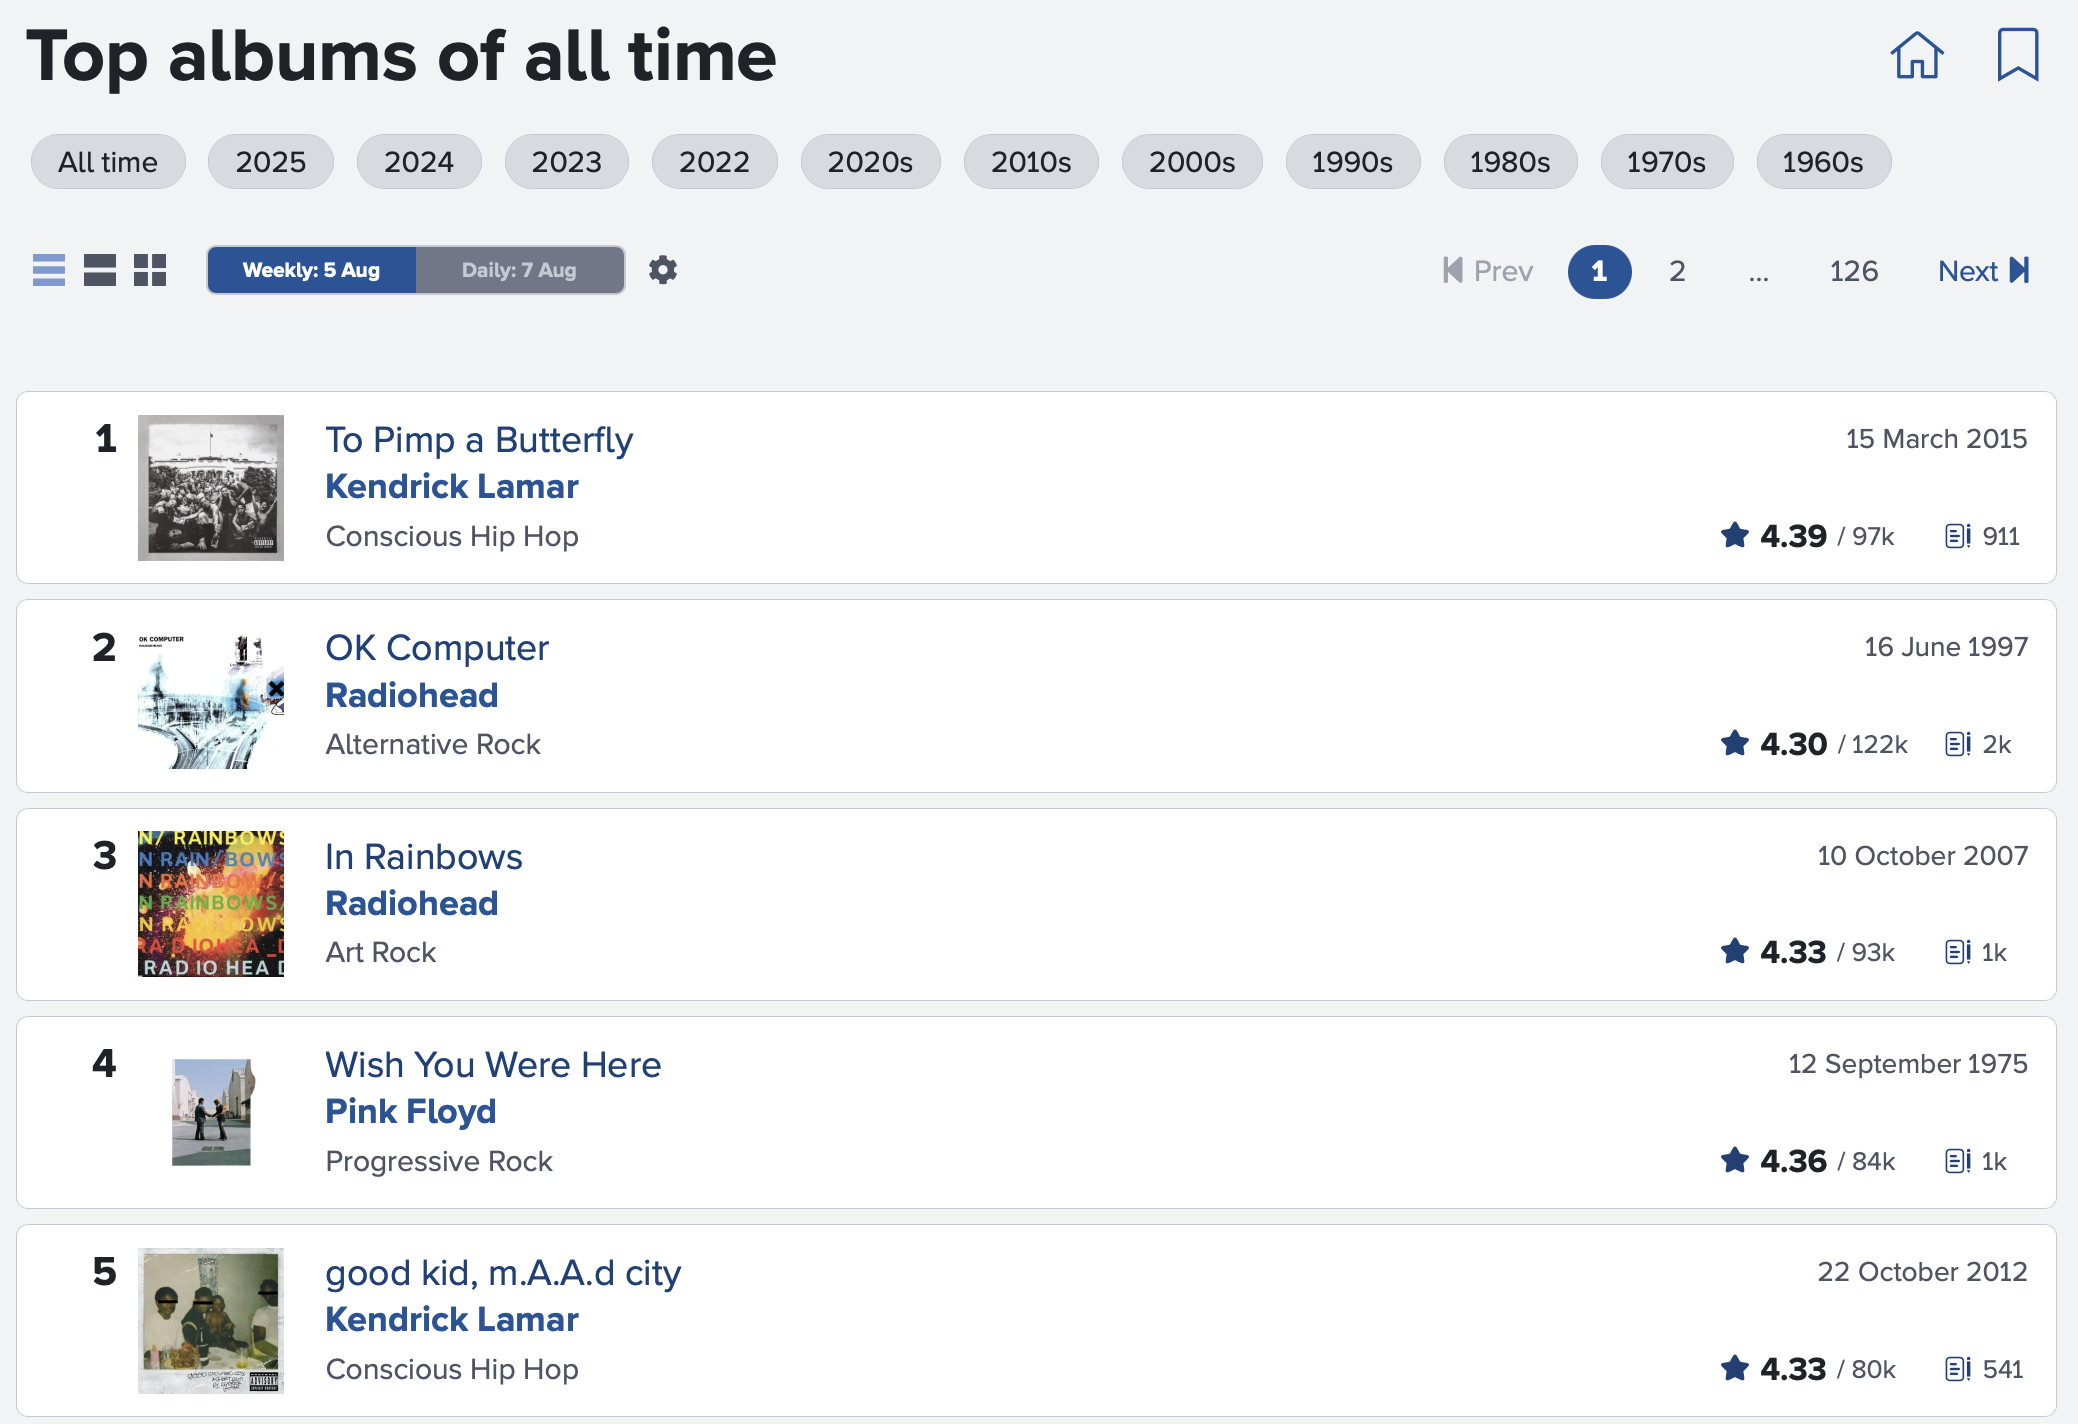Open the In Rainbows album link
Image resolution: width=2078 pixels, height=1424 pixels.
point(424,857)
